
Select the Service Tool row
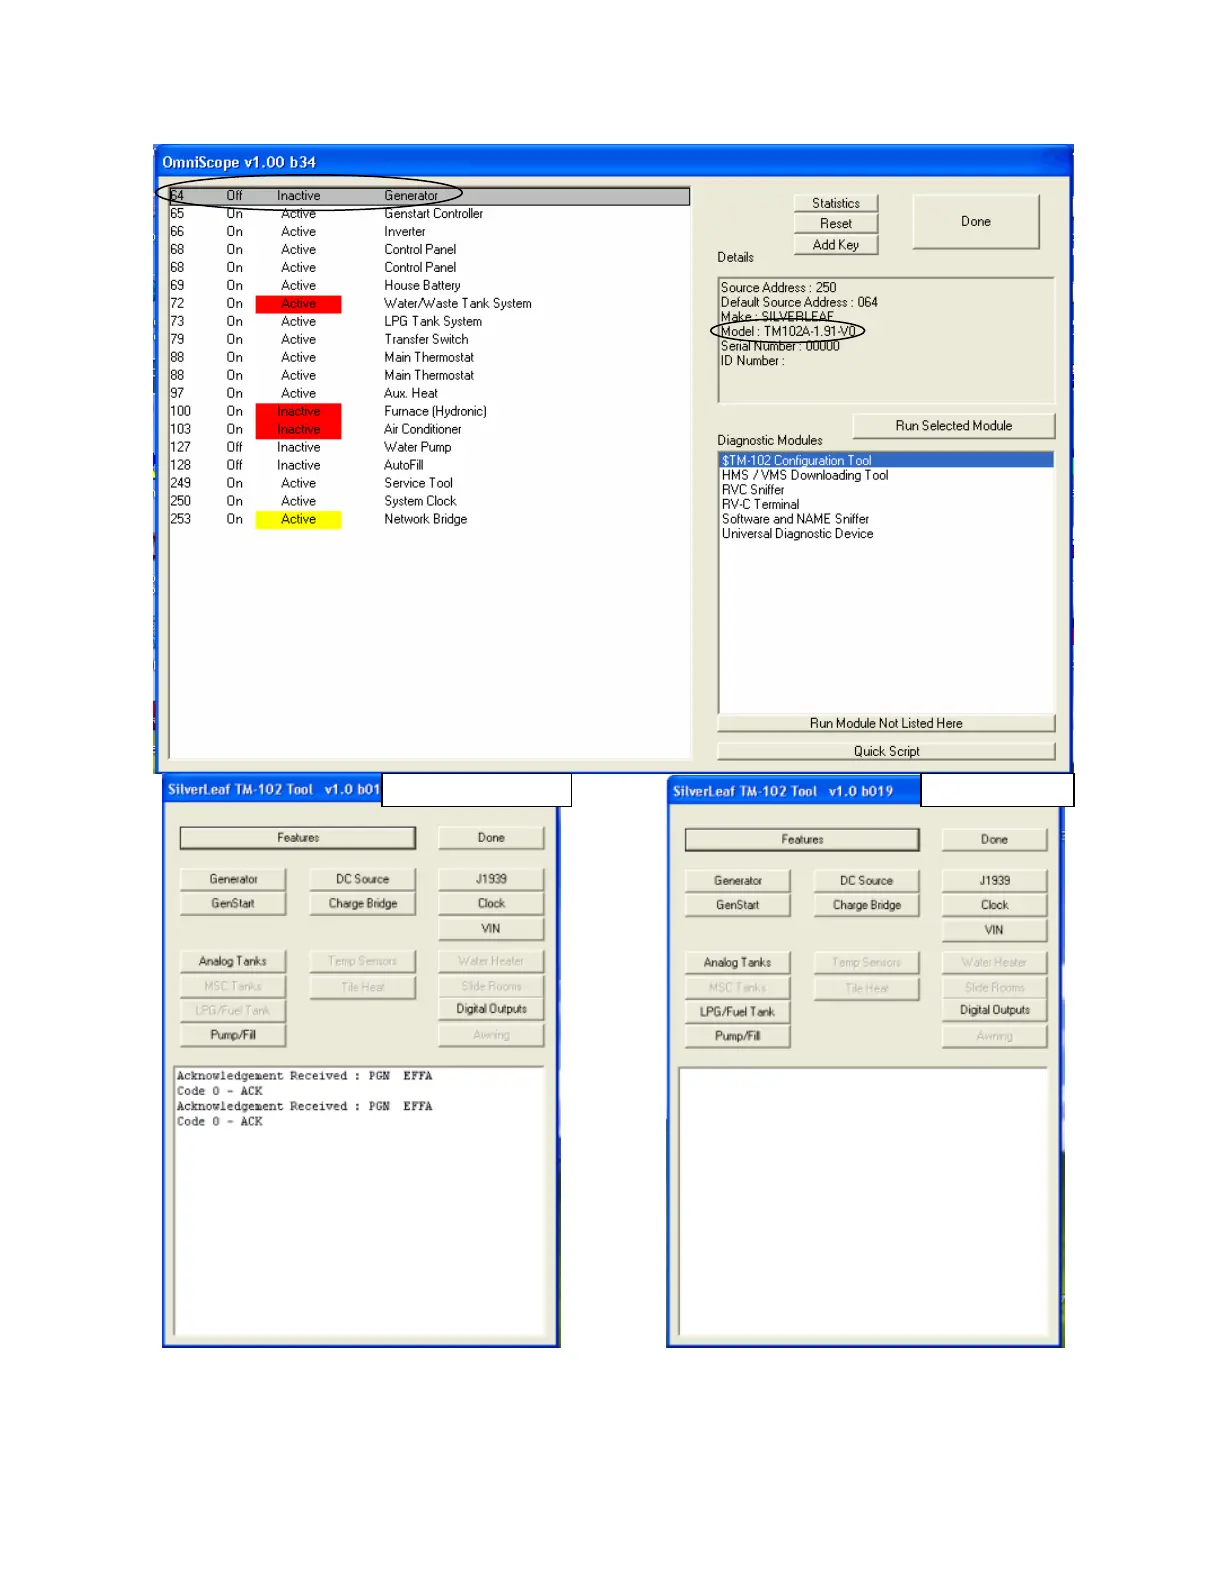[430, 484]
